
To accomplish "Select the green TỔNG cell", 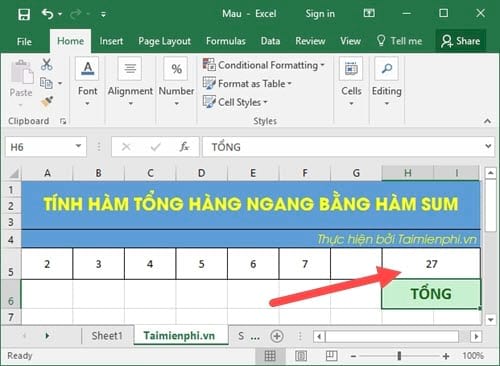I will click(x=431, y=294).
